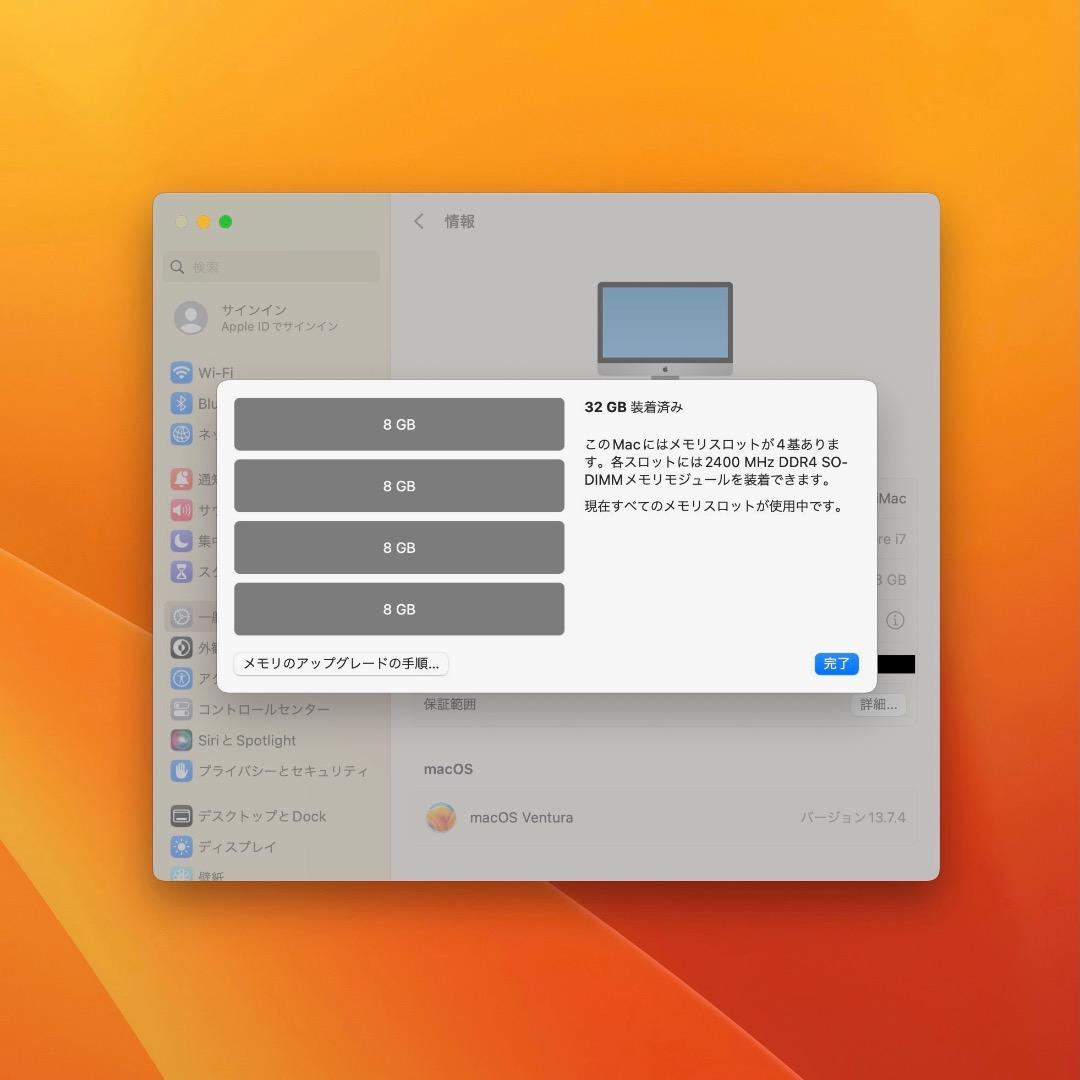
Task: Open the Network globe icon
Action: [181, 434]
